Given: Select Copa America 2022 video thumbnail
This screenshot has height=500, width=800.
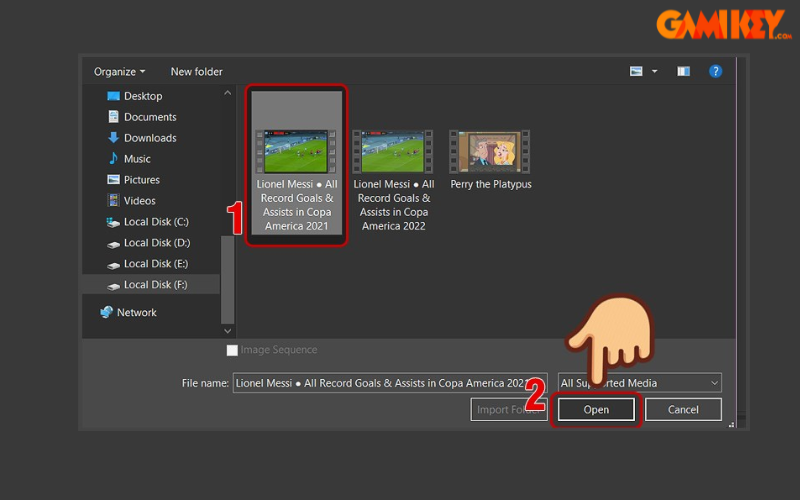Looking at the screenshot, I should pos(393,152).
